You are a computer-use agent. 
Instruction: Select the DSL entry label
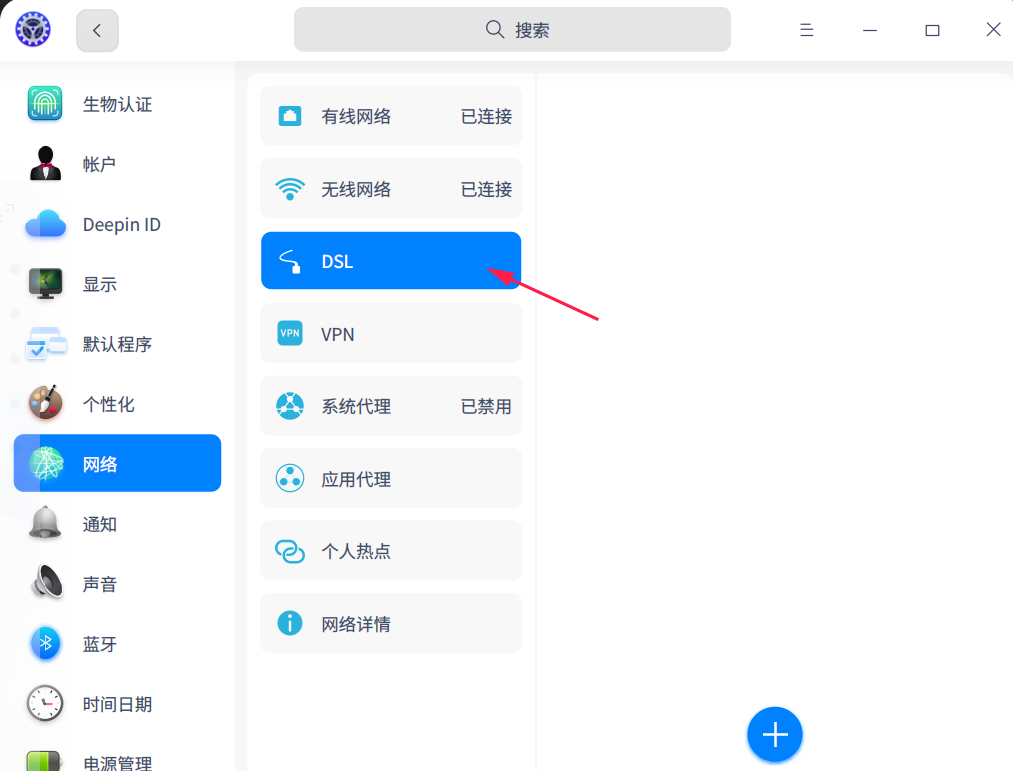(x=337, y=262)
